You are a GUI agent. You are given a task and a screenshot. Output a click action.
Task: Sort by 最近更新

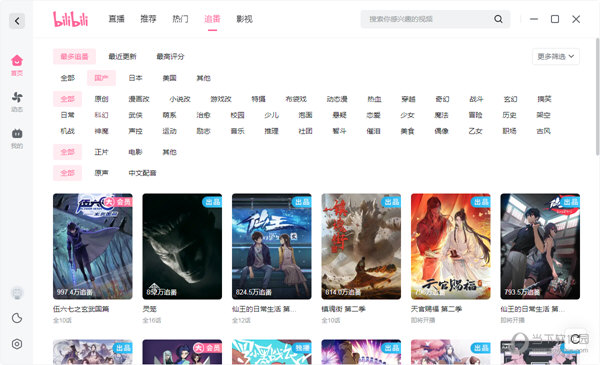click(x=122, y=57)
